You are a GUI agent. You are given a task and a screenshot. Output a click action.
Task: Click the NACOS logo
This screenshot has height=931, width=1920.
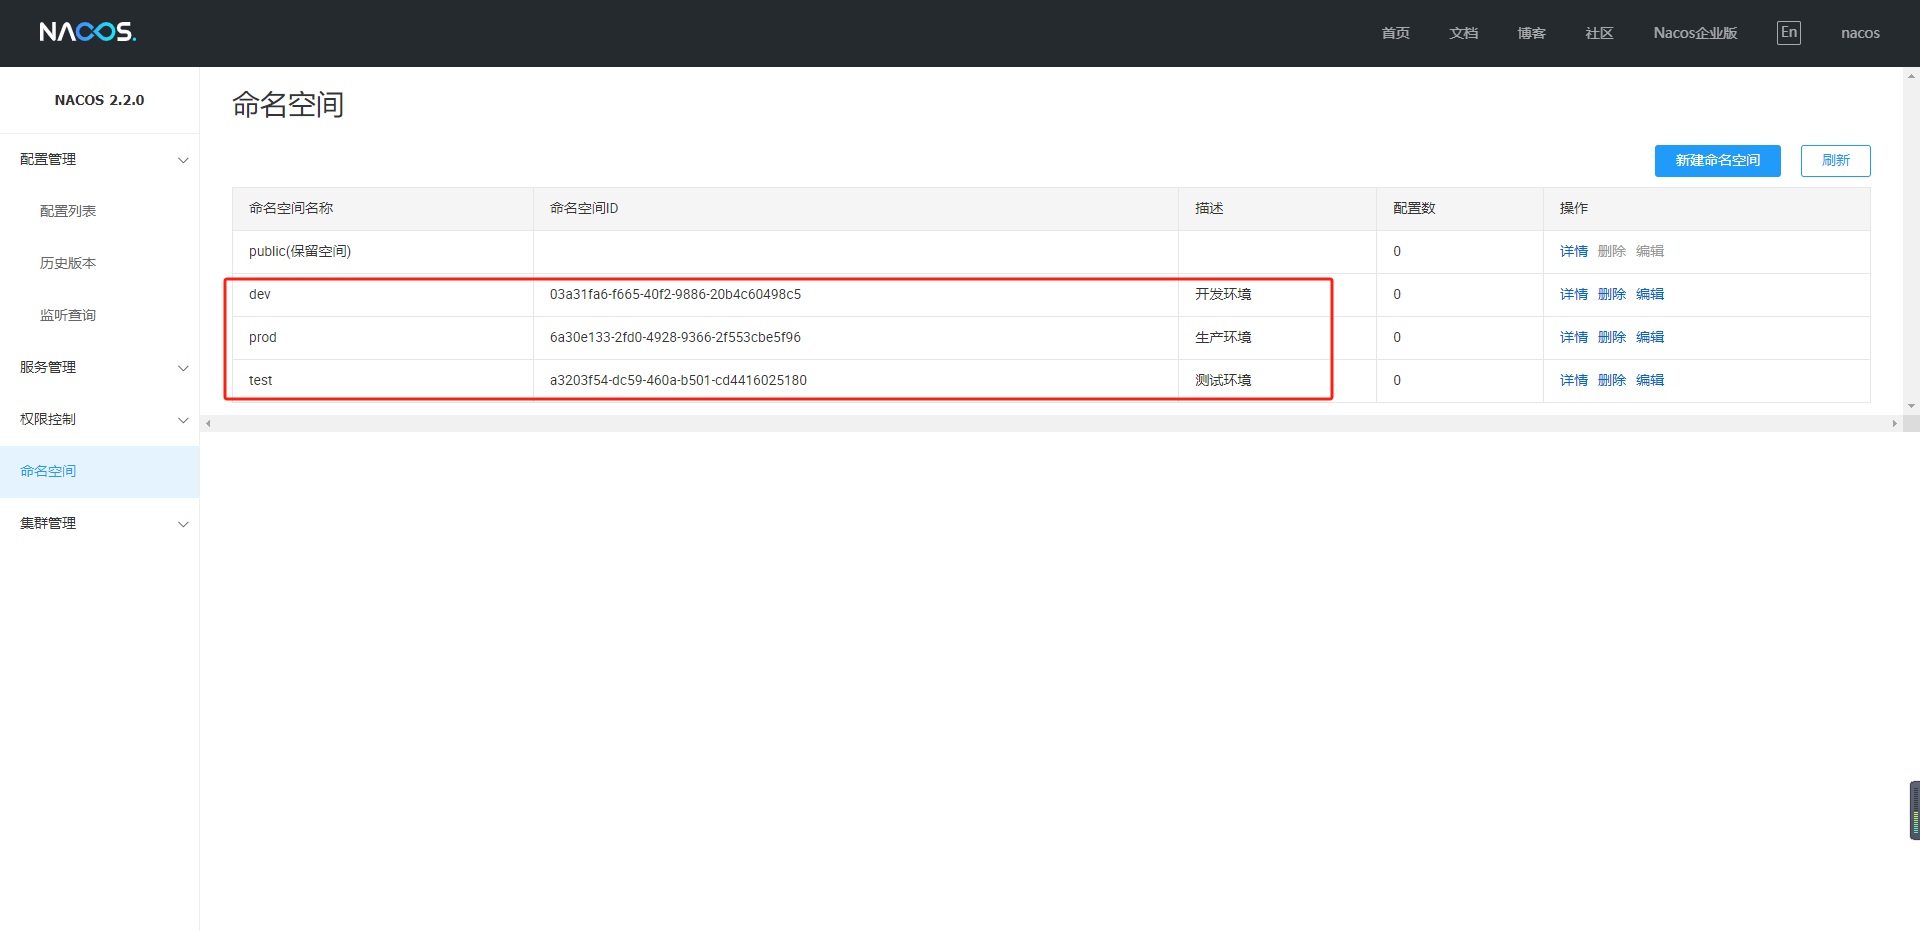point(88,32)
